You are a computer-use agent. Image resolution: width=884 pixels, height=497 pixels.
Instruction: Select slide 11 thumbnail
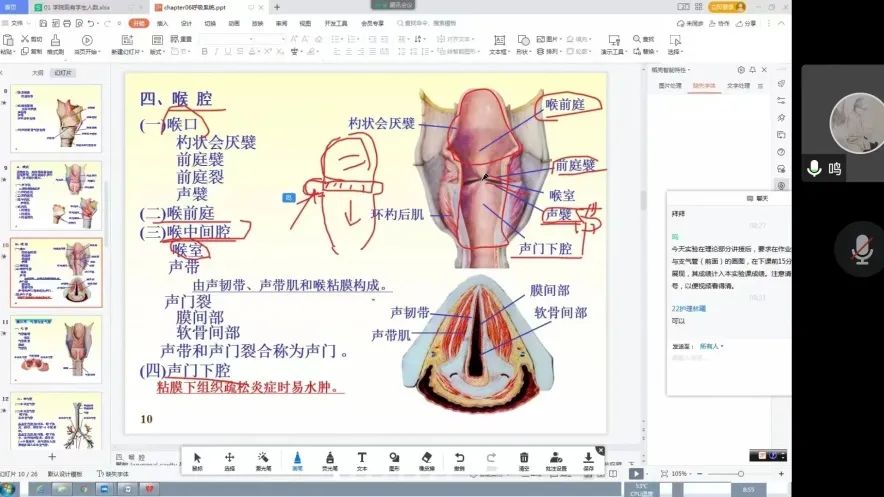pos(56,349)
